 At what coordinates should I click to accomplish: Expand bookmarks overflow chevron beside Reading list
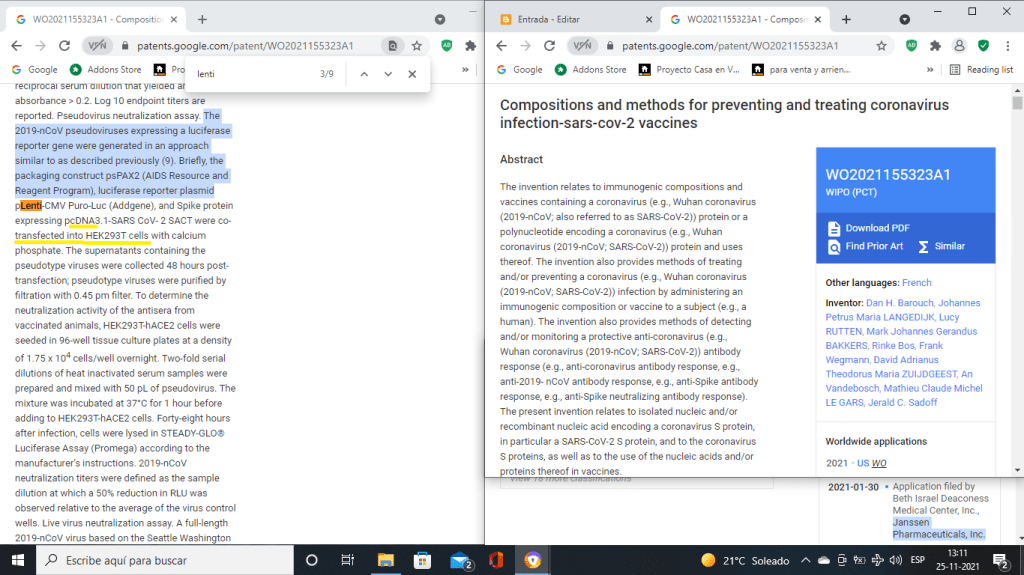pos(930,70)
